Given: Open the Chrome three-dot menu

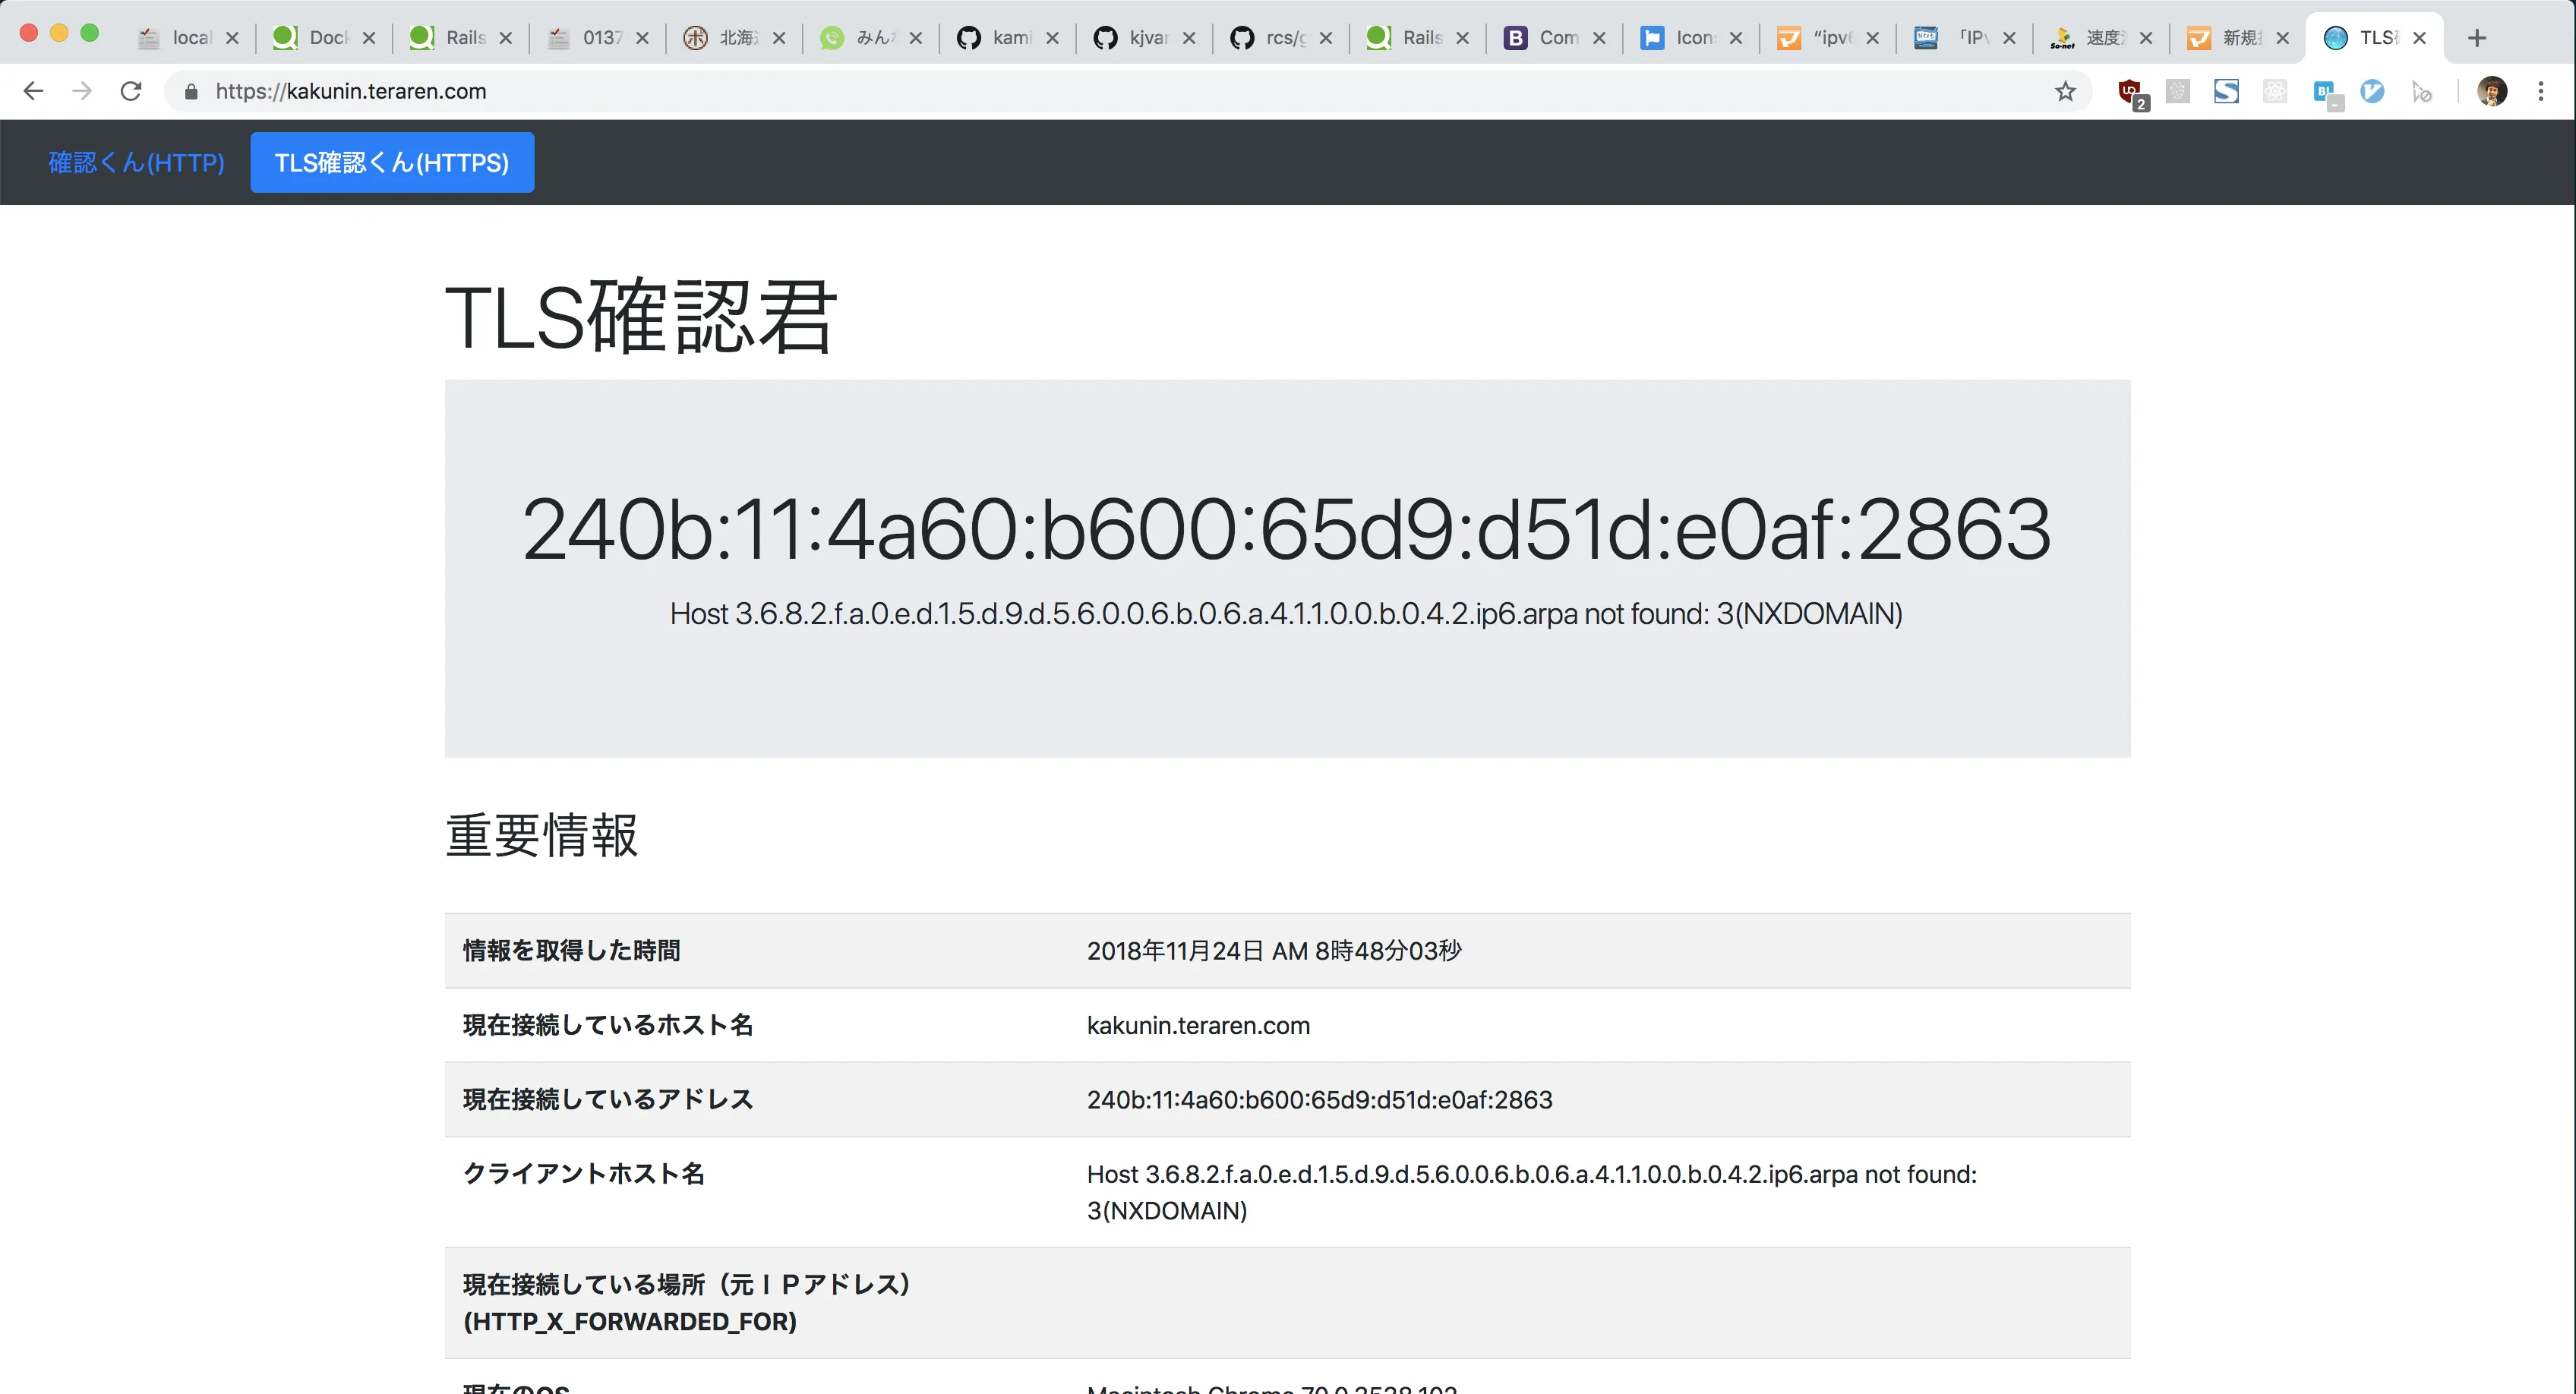Looking at the screenshot, I should 2540,92.
